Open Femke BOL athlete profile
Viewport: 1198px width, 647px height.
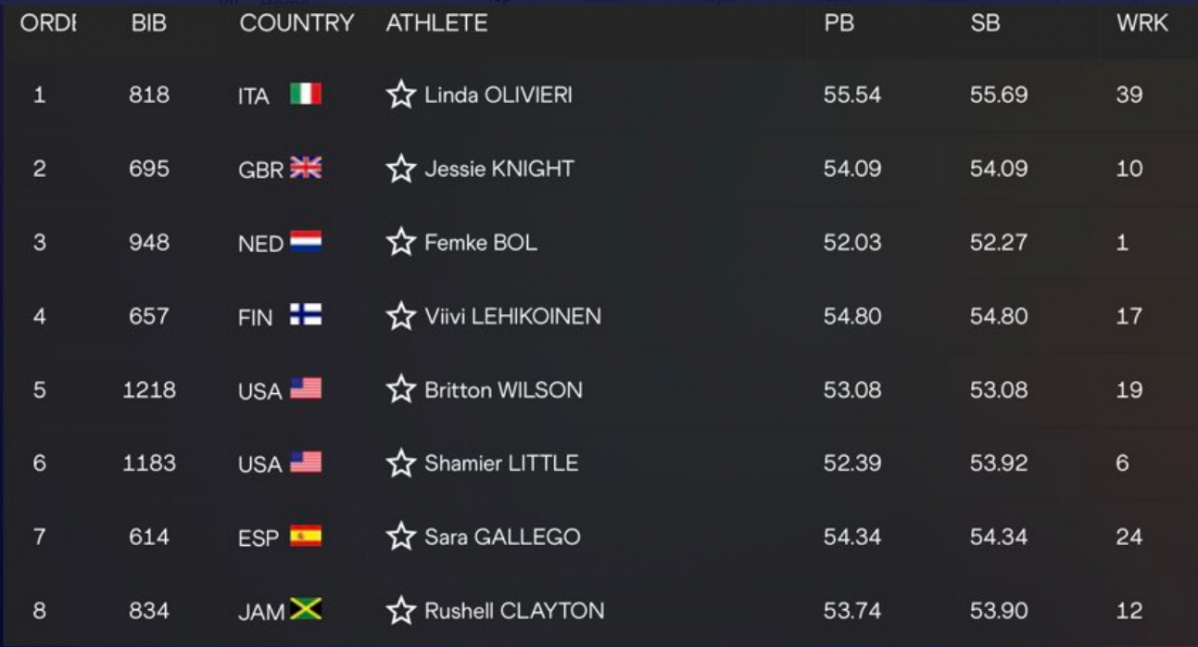[481, 242]
